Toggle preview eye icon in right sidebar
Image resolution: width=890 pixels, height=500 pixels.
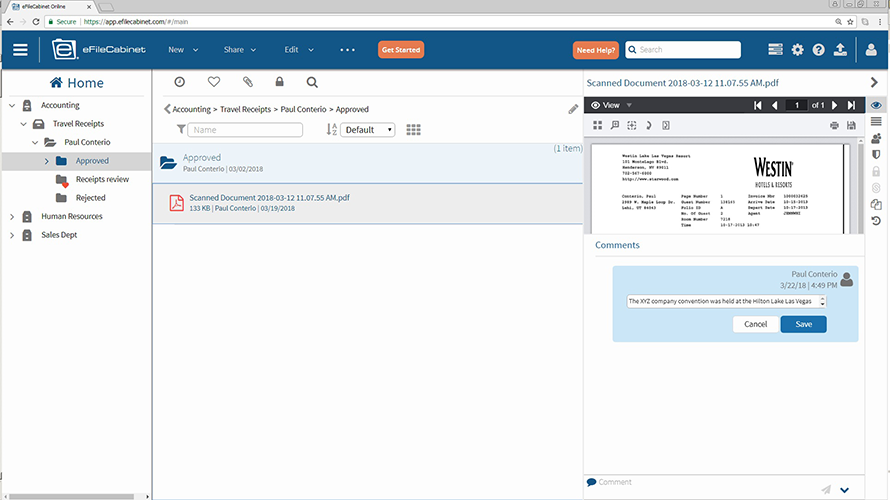click(x=876, y=105)
